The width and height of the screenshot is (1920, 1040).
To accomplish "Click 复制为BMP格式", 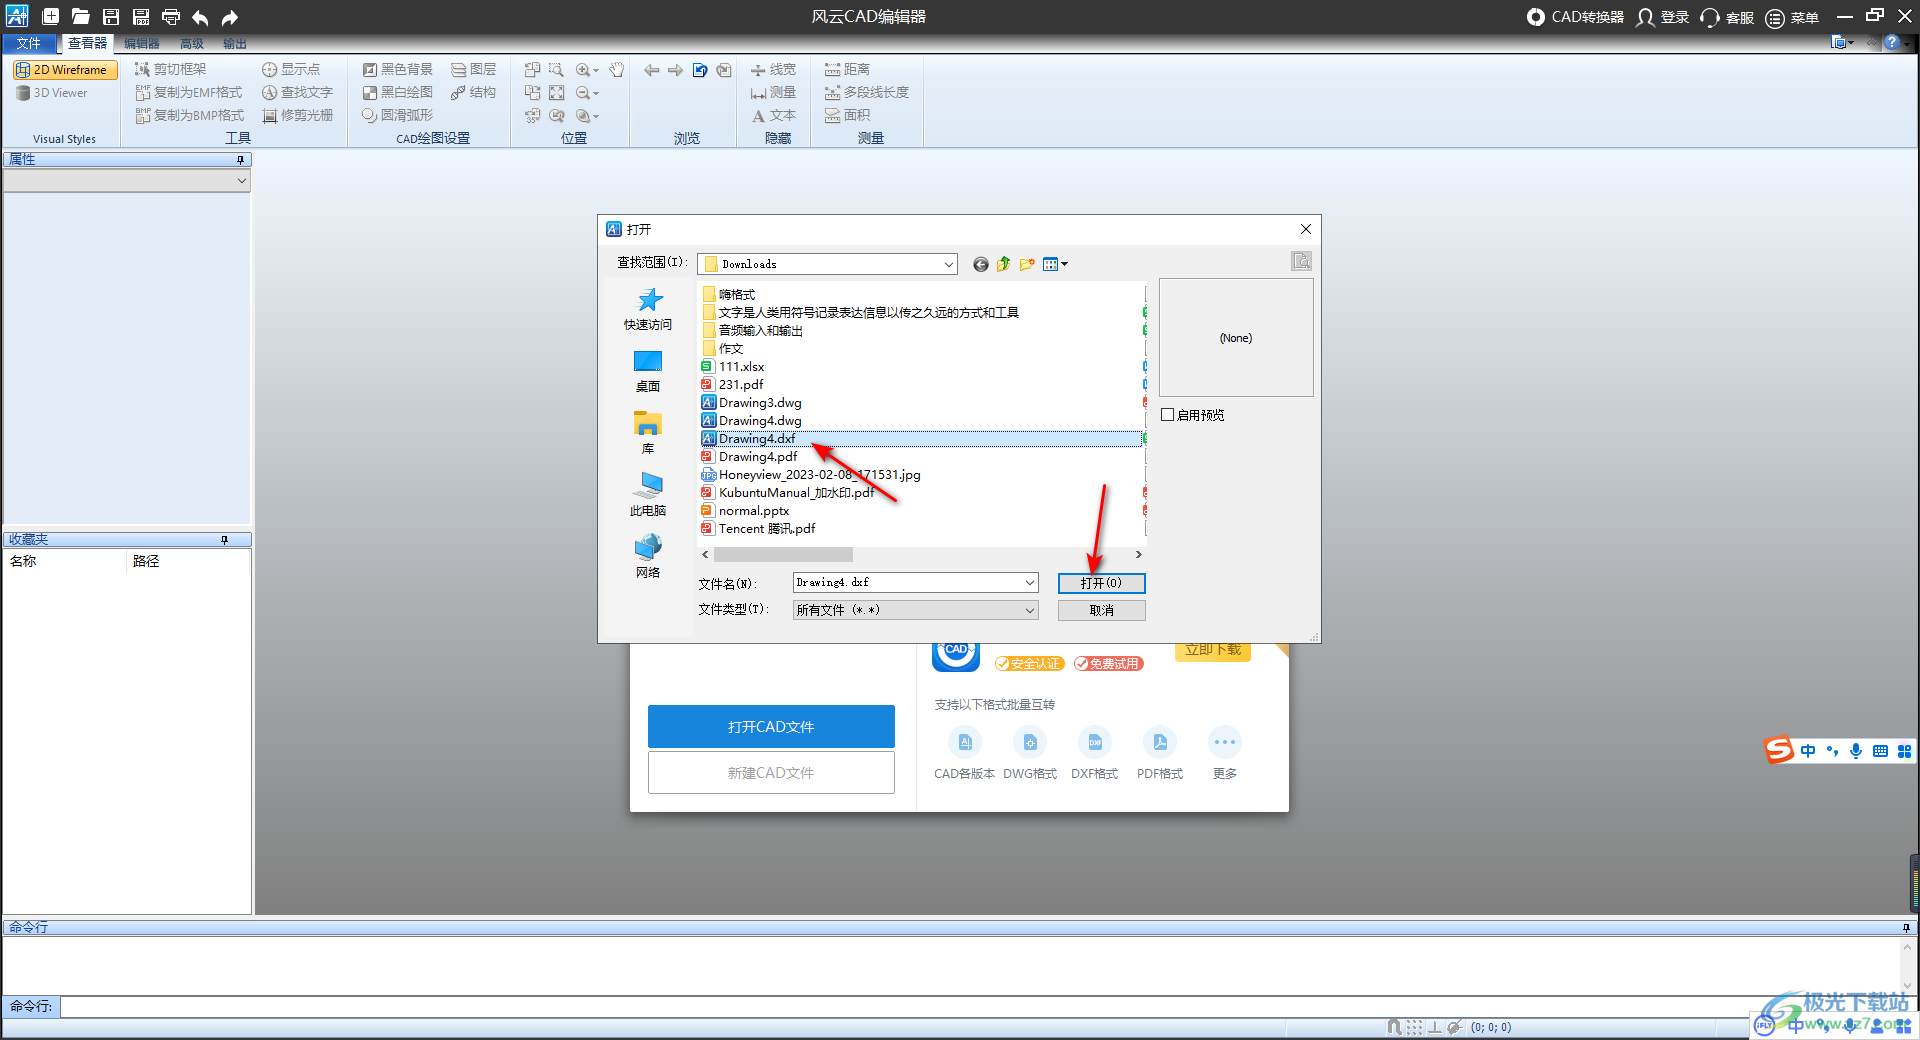I will click(190, 115).
